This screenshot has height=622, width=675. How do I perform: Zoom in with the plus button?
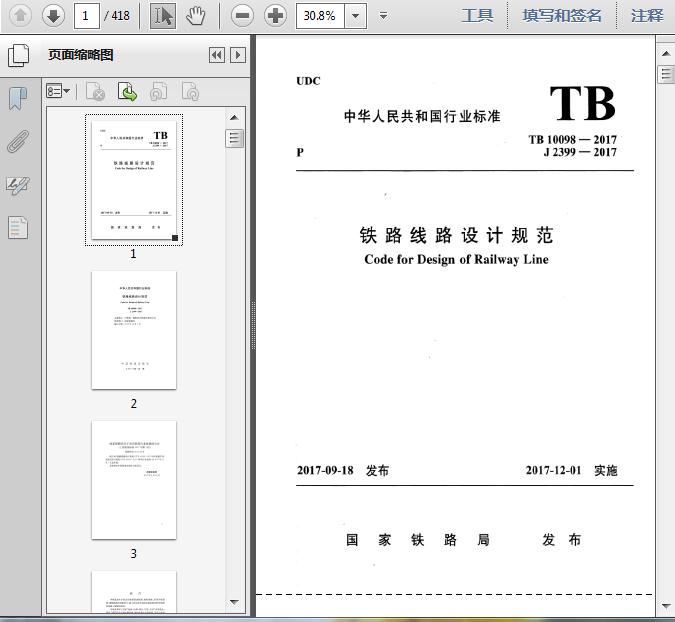click(276, 16)
